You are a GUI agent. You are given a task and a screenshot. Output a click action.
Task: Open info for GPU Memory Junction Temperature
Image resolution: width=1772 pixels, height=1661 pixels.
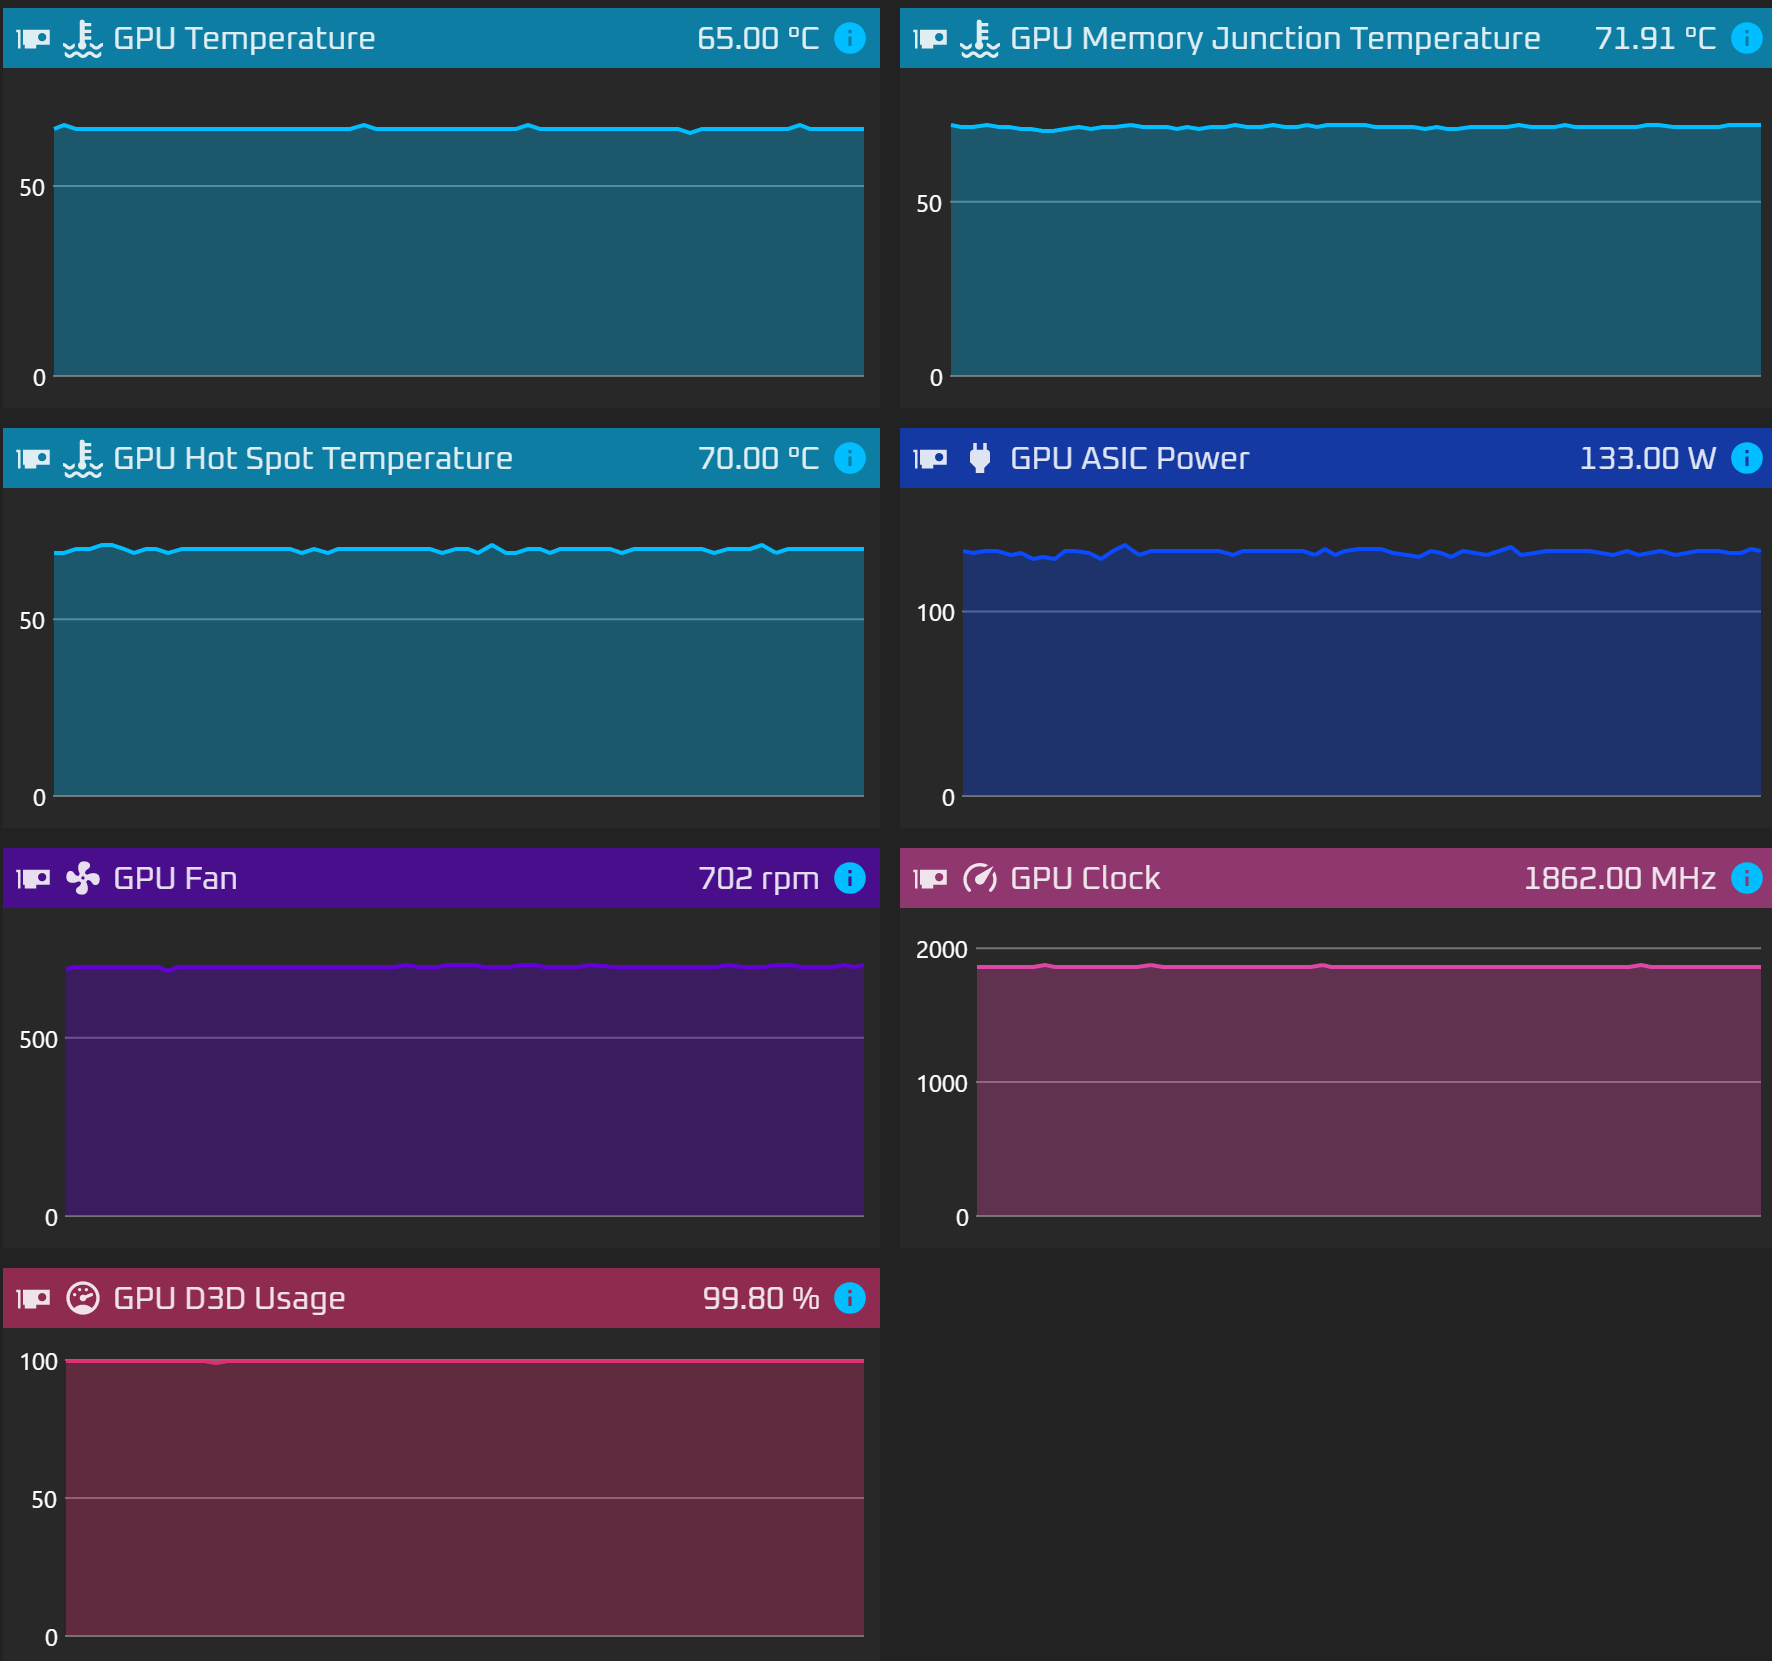(x=1746, y=38)
